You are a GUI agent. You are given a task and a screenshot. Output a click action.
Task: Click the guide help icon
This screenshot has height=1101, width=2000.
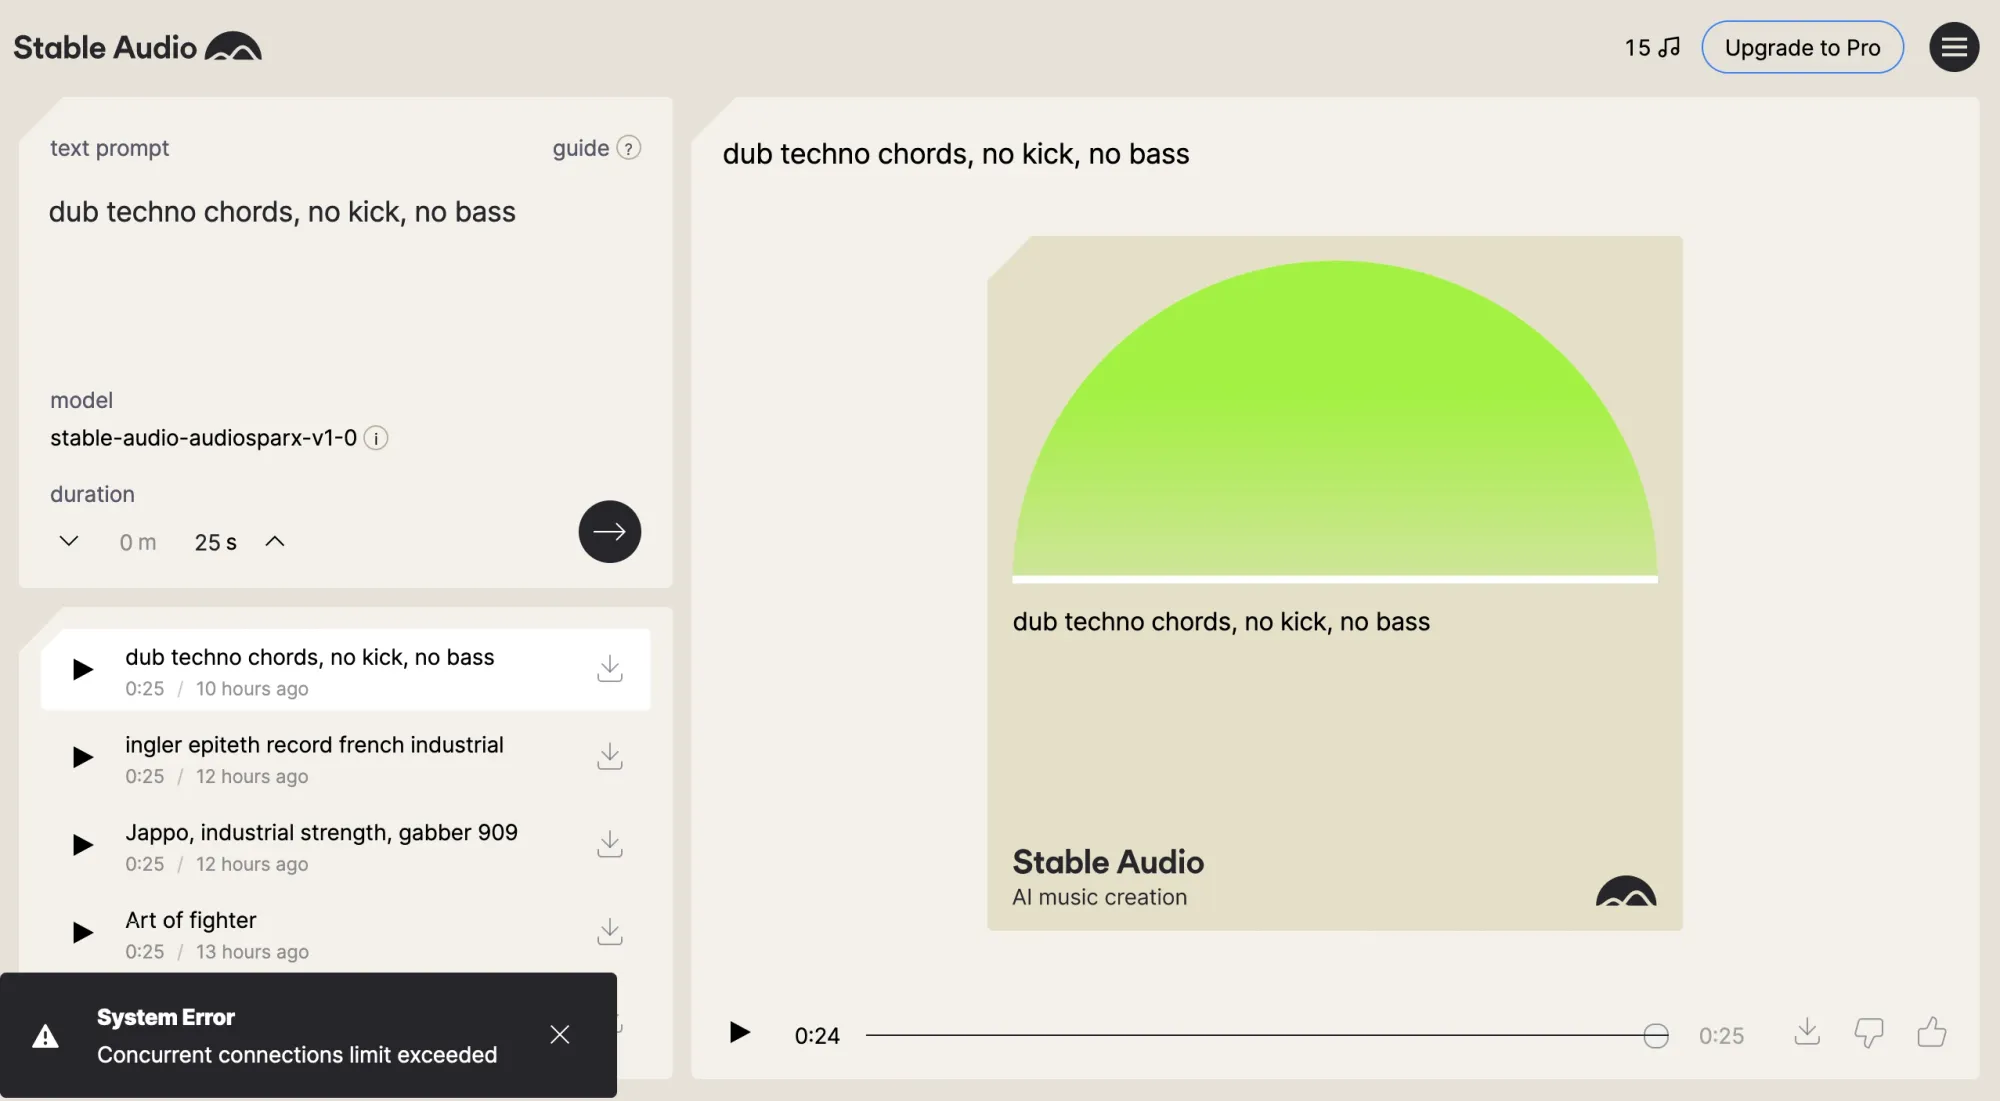click(x=628, y=148)
